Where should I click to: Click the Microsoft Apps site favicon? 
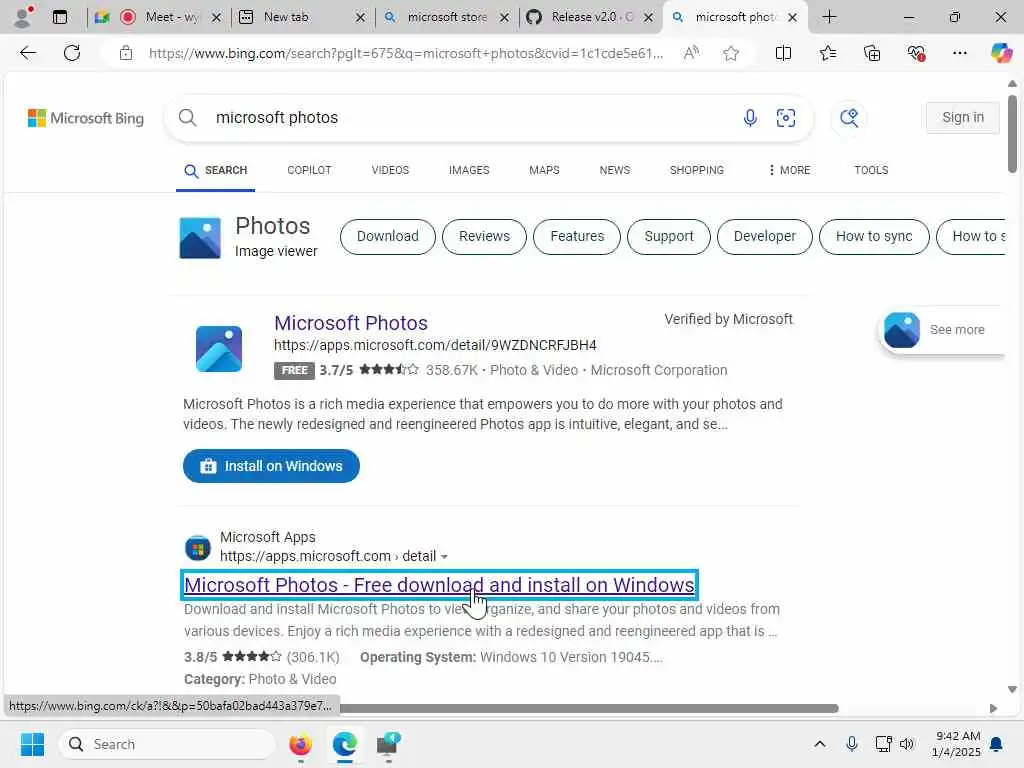(198, 548)
